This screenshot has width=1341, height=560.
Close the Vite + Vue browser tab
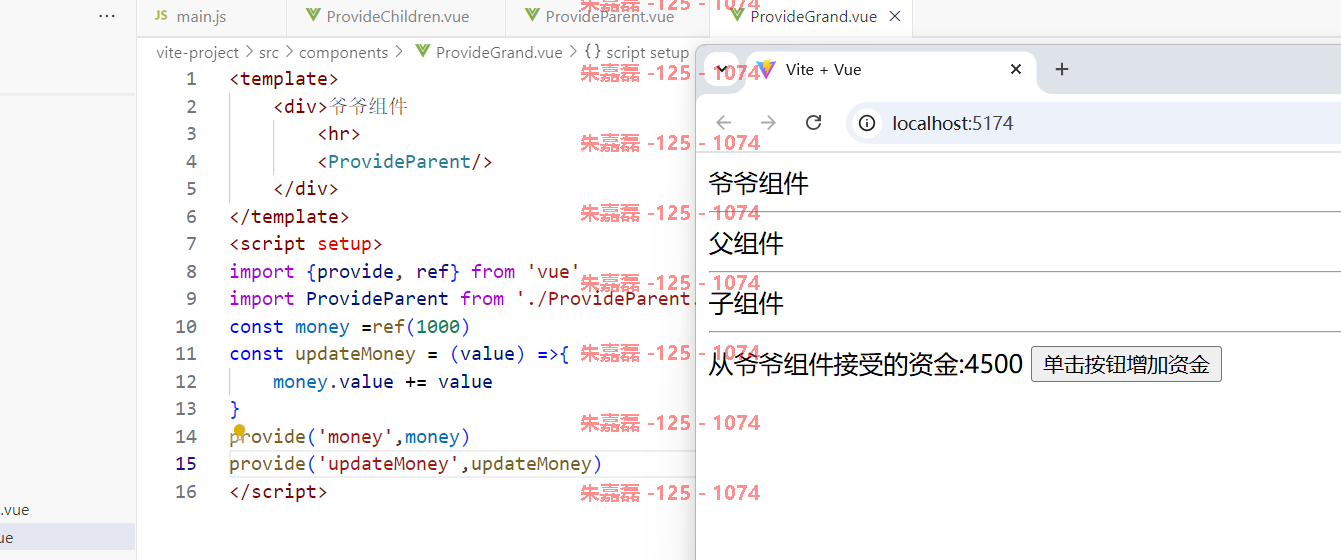tap(1016, 69)
